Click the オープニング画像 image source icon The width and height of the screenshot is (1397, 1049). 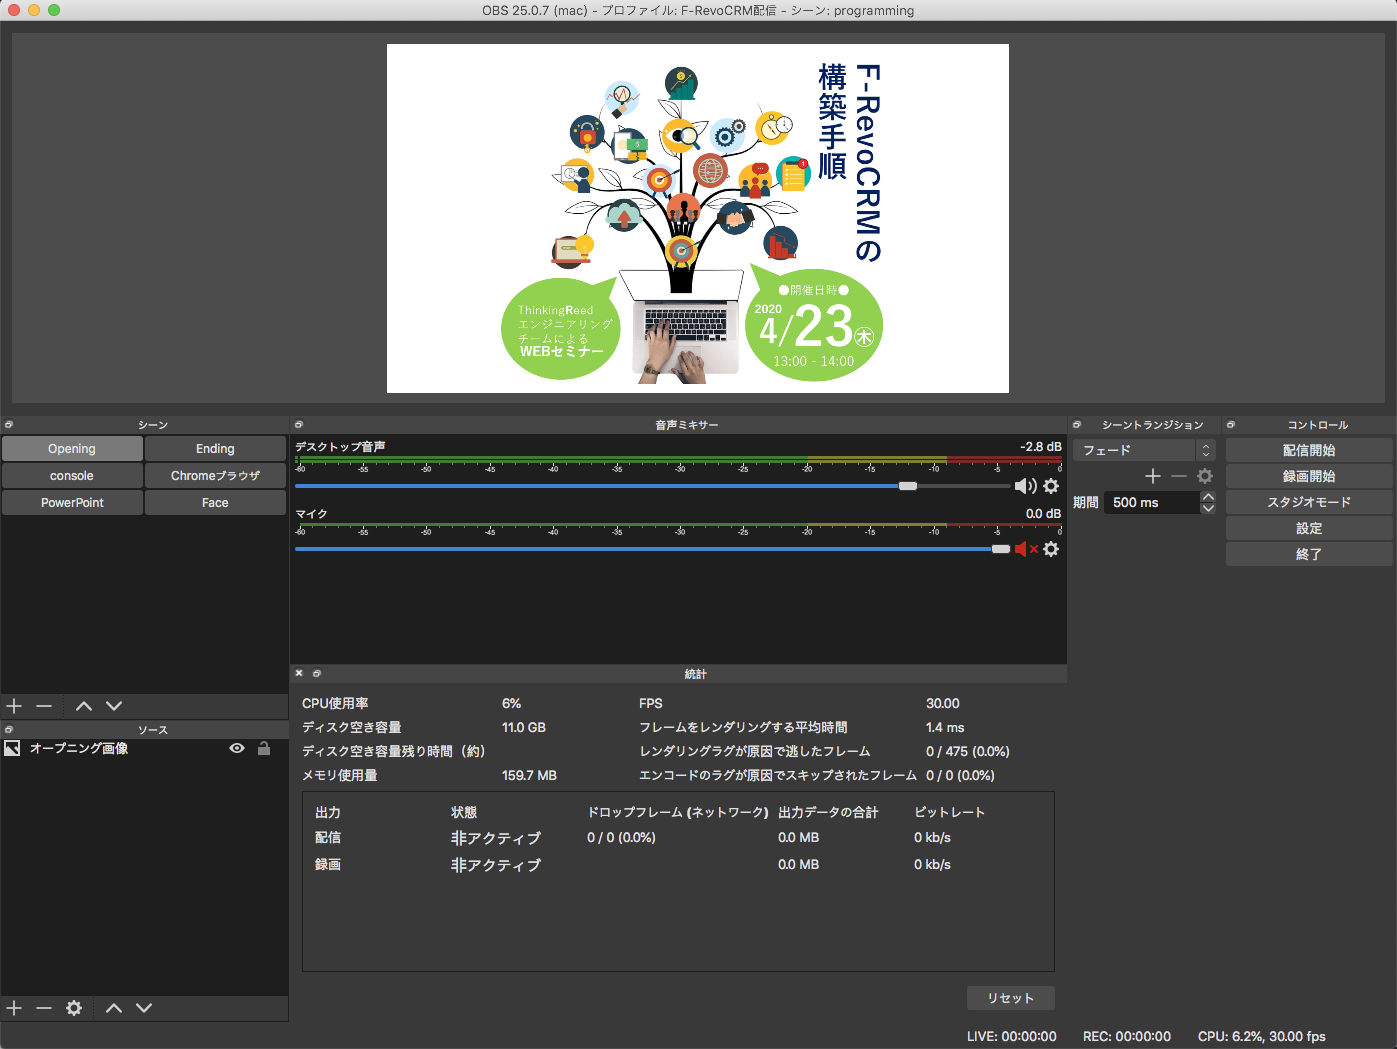(12, 748)
